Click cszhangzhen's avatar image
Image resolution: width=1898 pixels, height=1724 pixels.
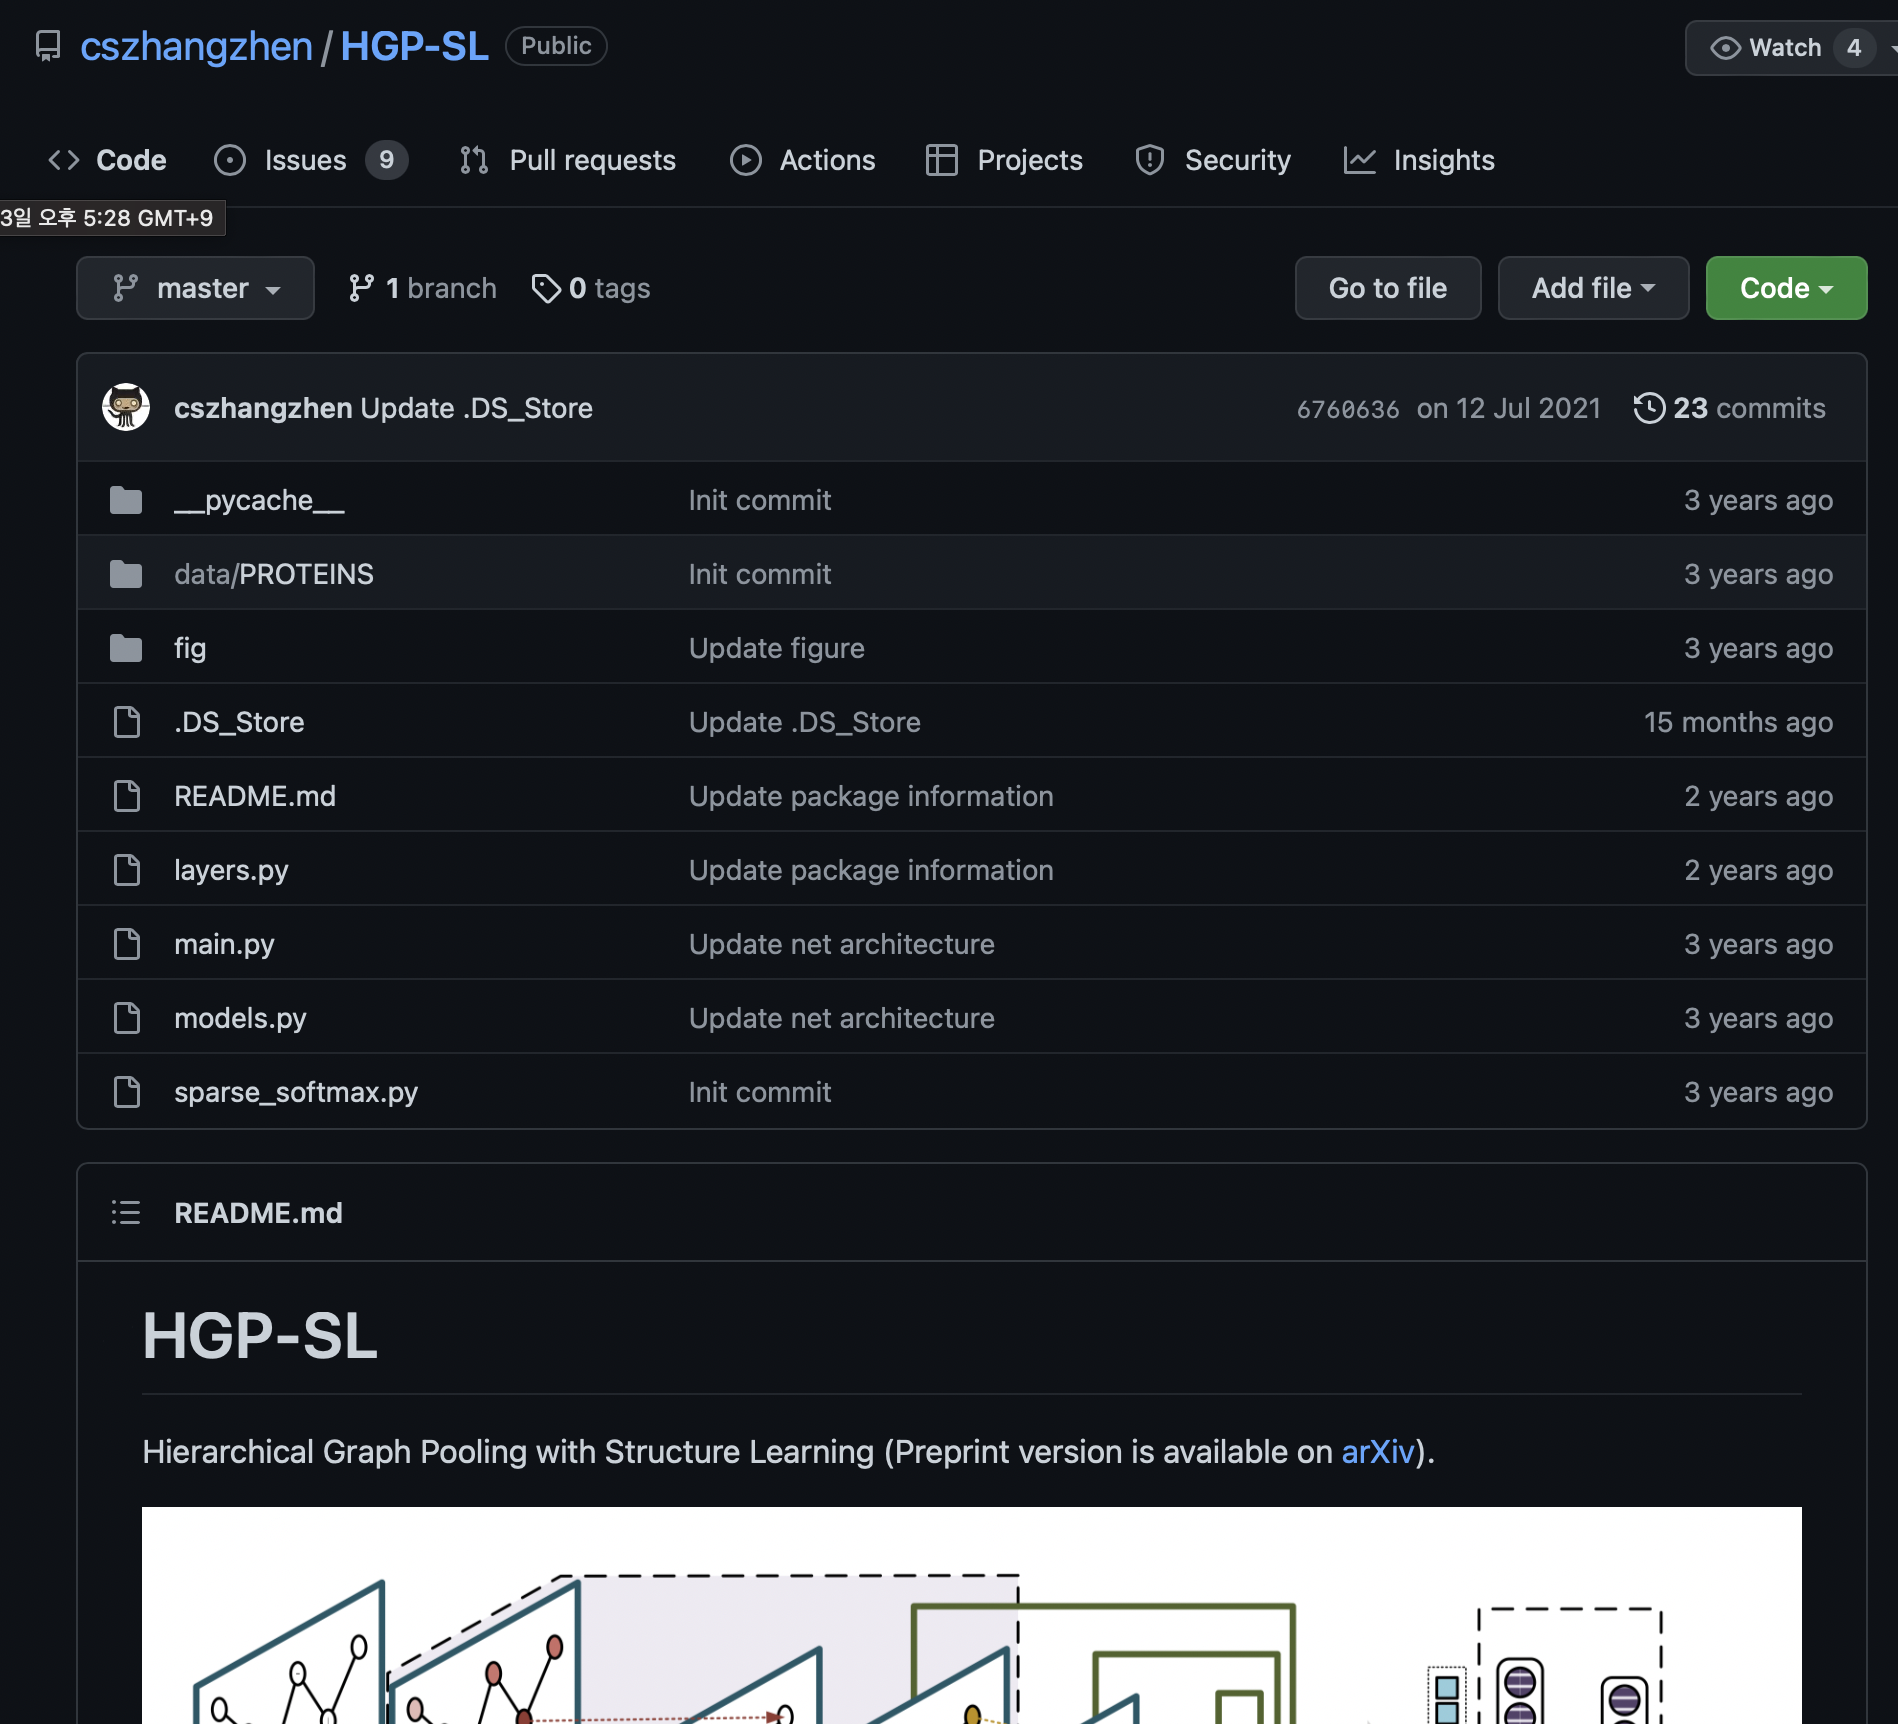point(124,407)
